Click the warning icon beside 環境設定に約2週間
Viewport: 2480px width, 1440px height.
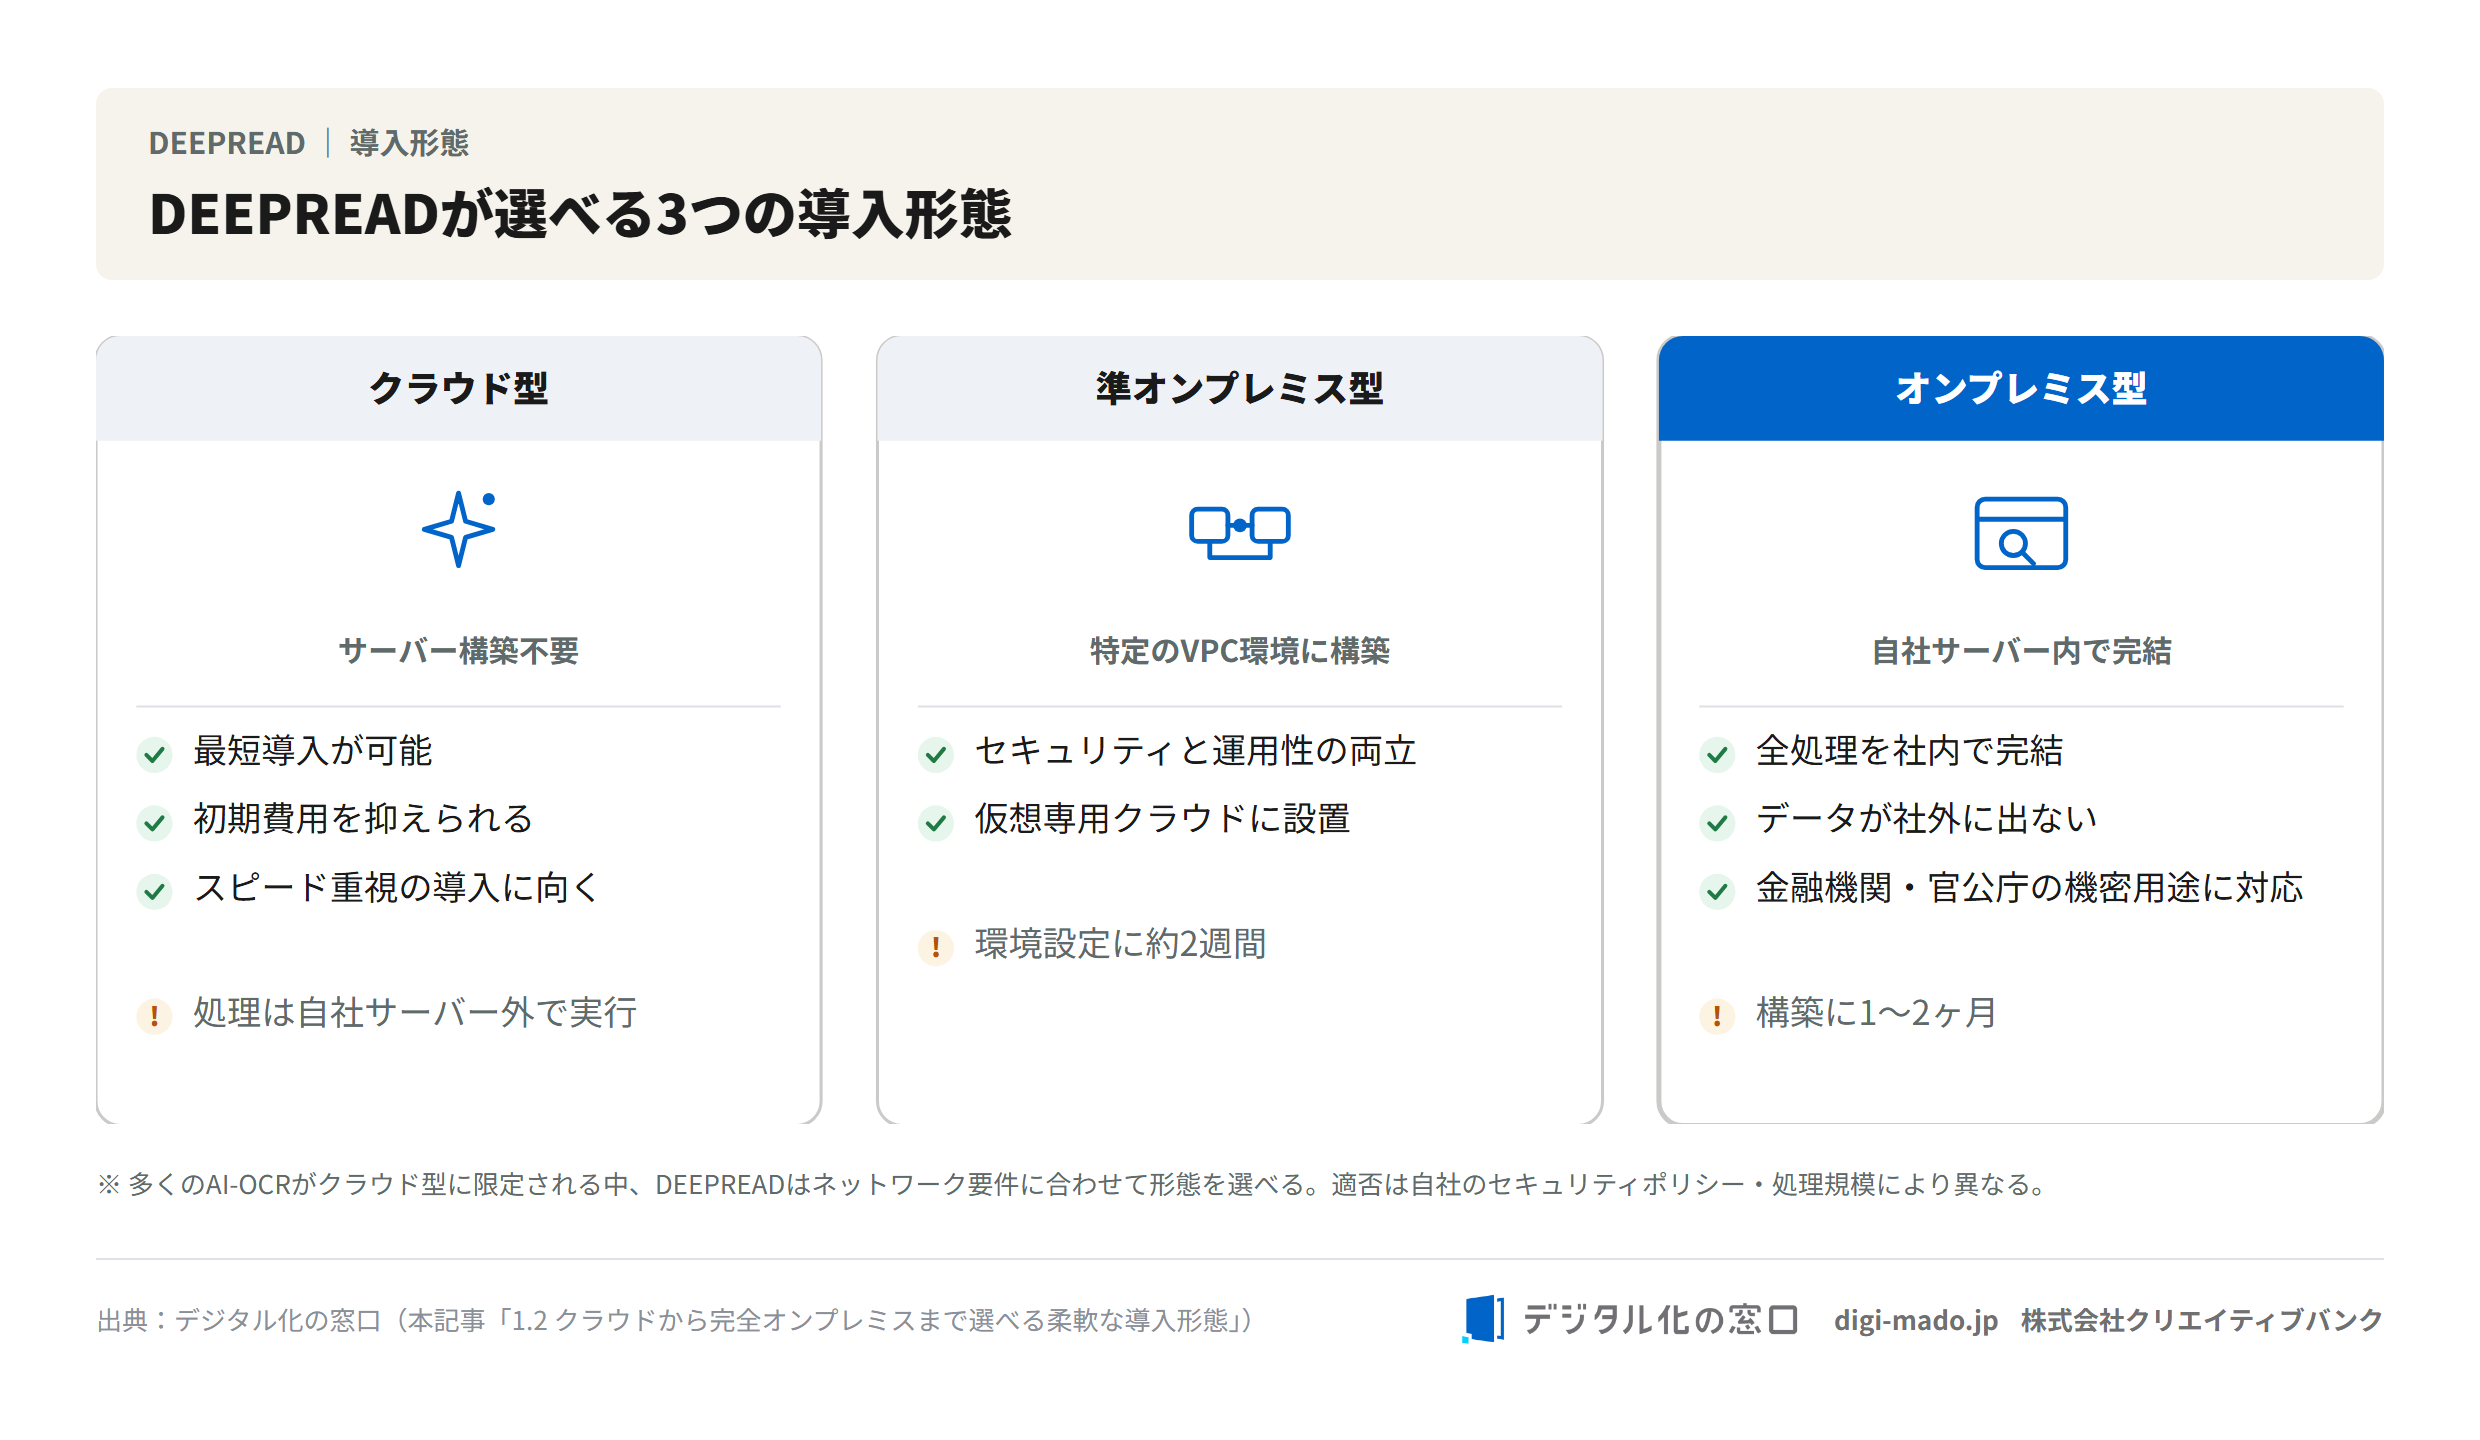point(936,947)
